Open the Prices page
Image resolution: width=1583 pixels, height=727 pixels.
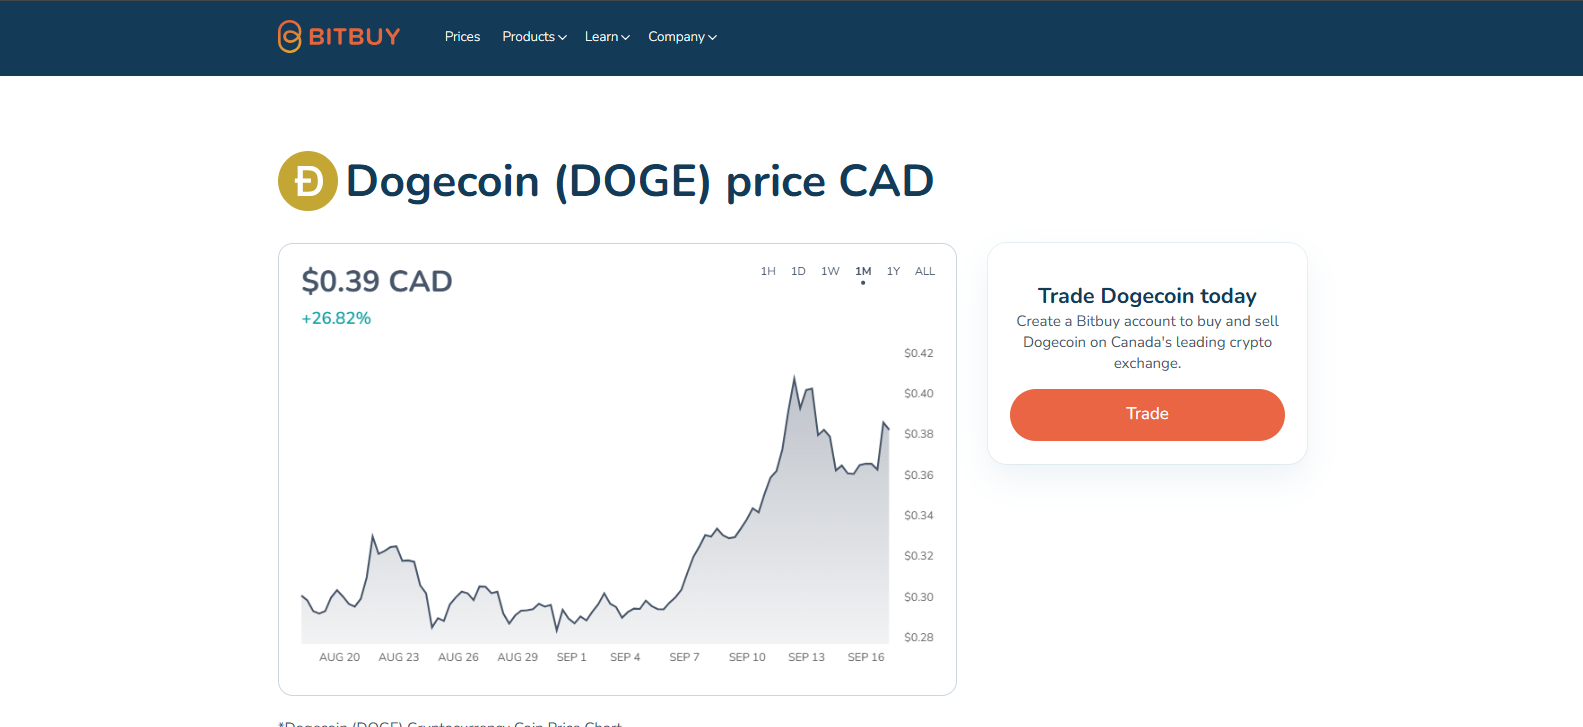coord(462,37)
